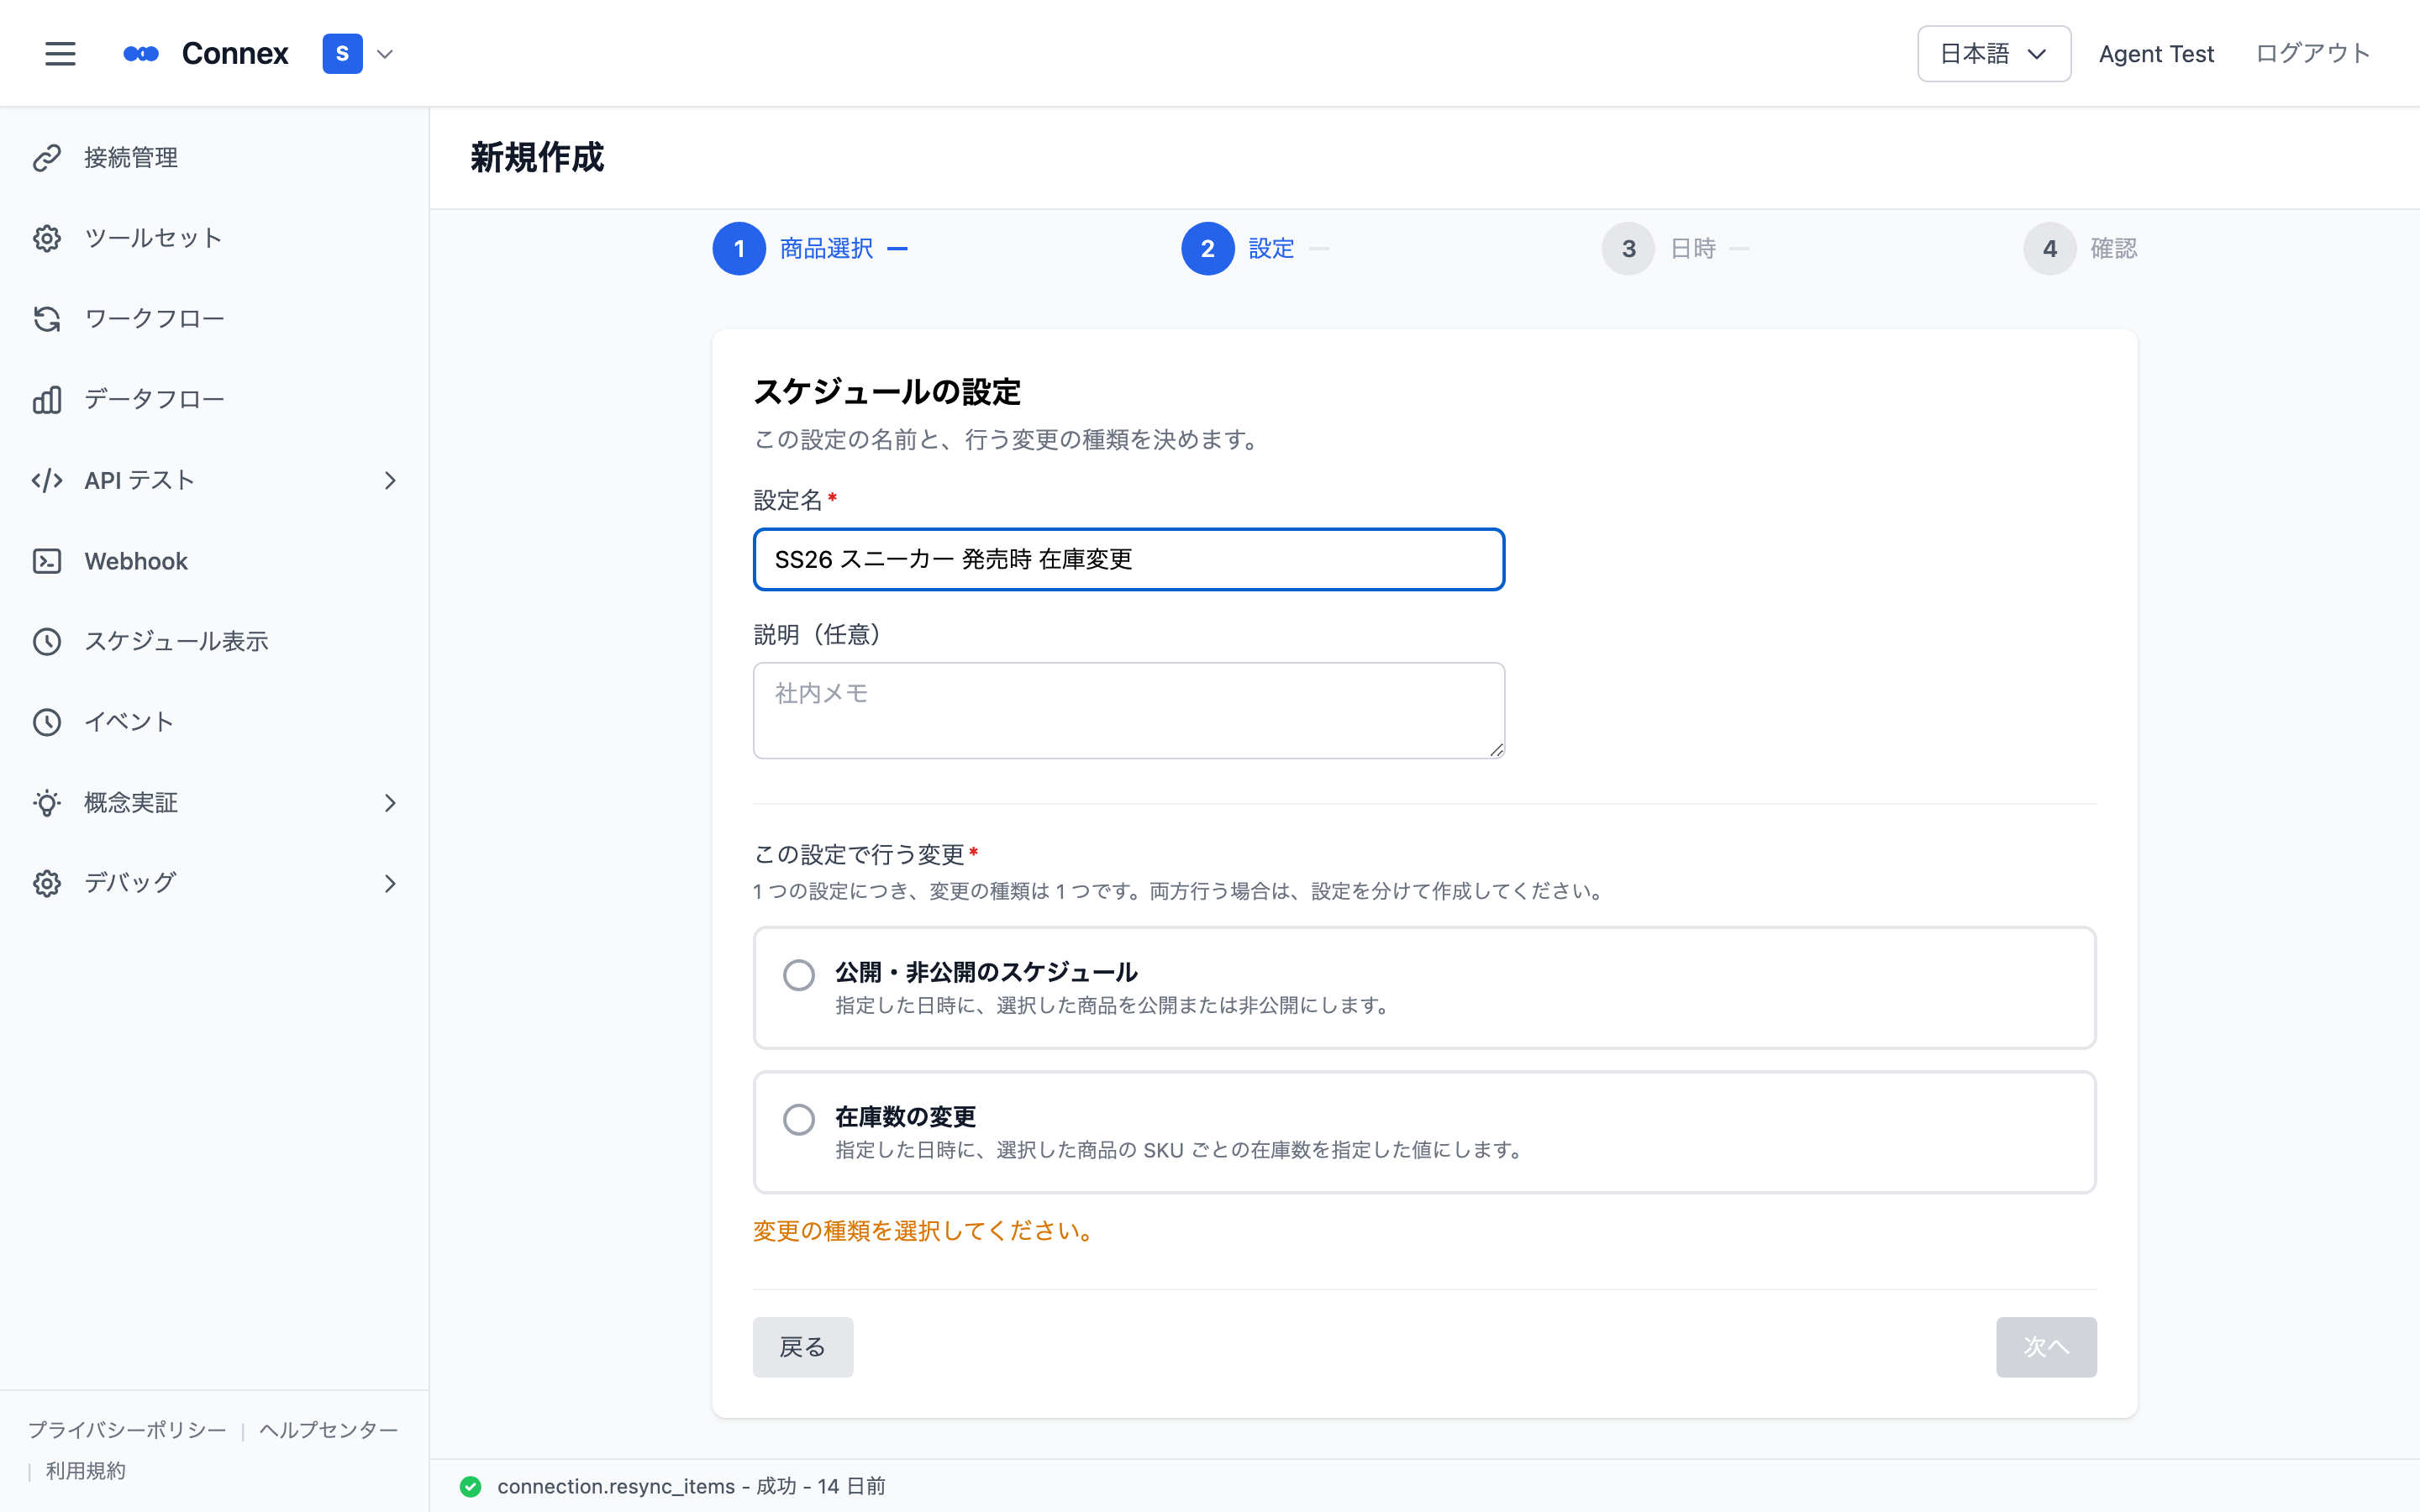
Task: Click the Connex logo icon
Action: (141, 54)
